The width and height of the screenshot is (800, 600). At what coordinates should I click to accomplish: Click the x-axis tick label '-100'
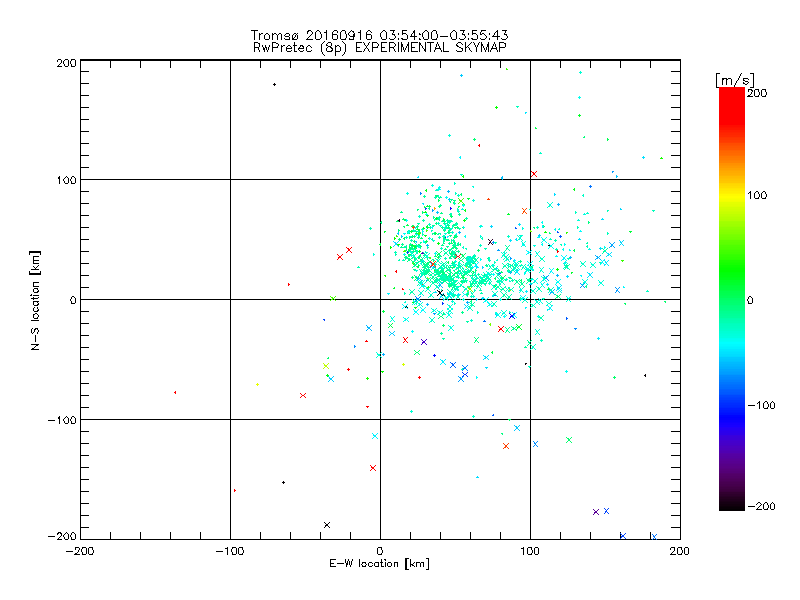pyautogui.click(x=230, y=552)
